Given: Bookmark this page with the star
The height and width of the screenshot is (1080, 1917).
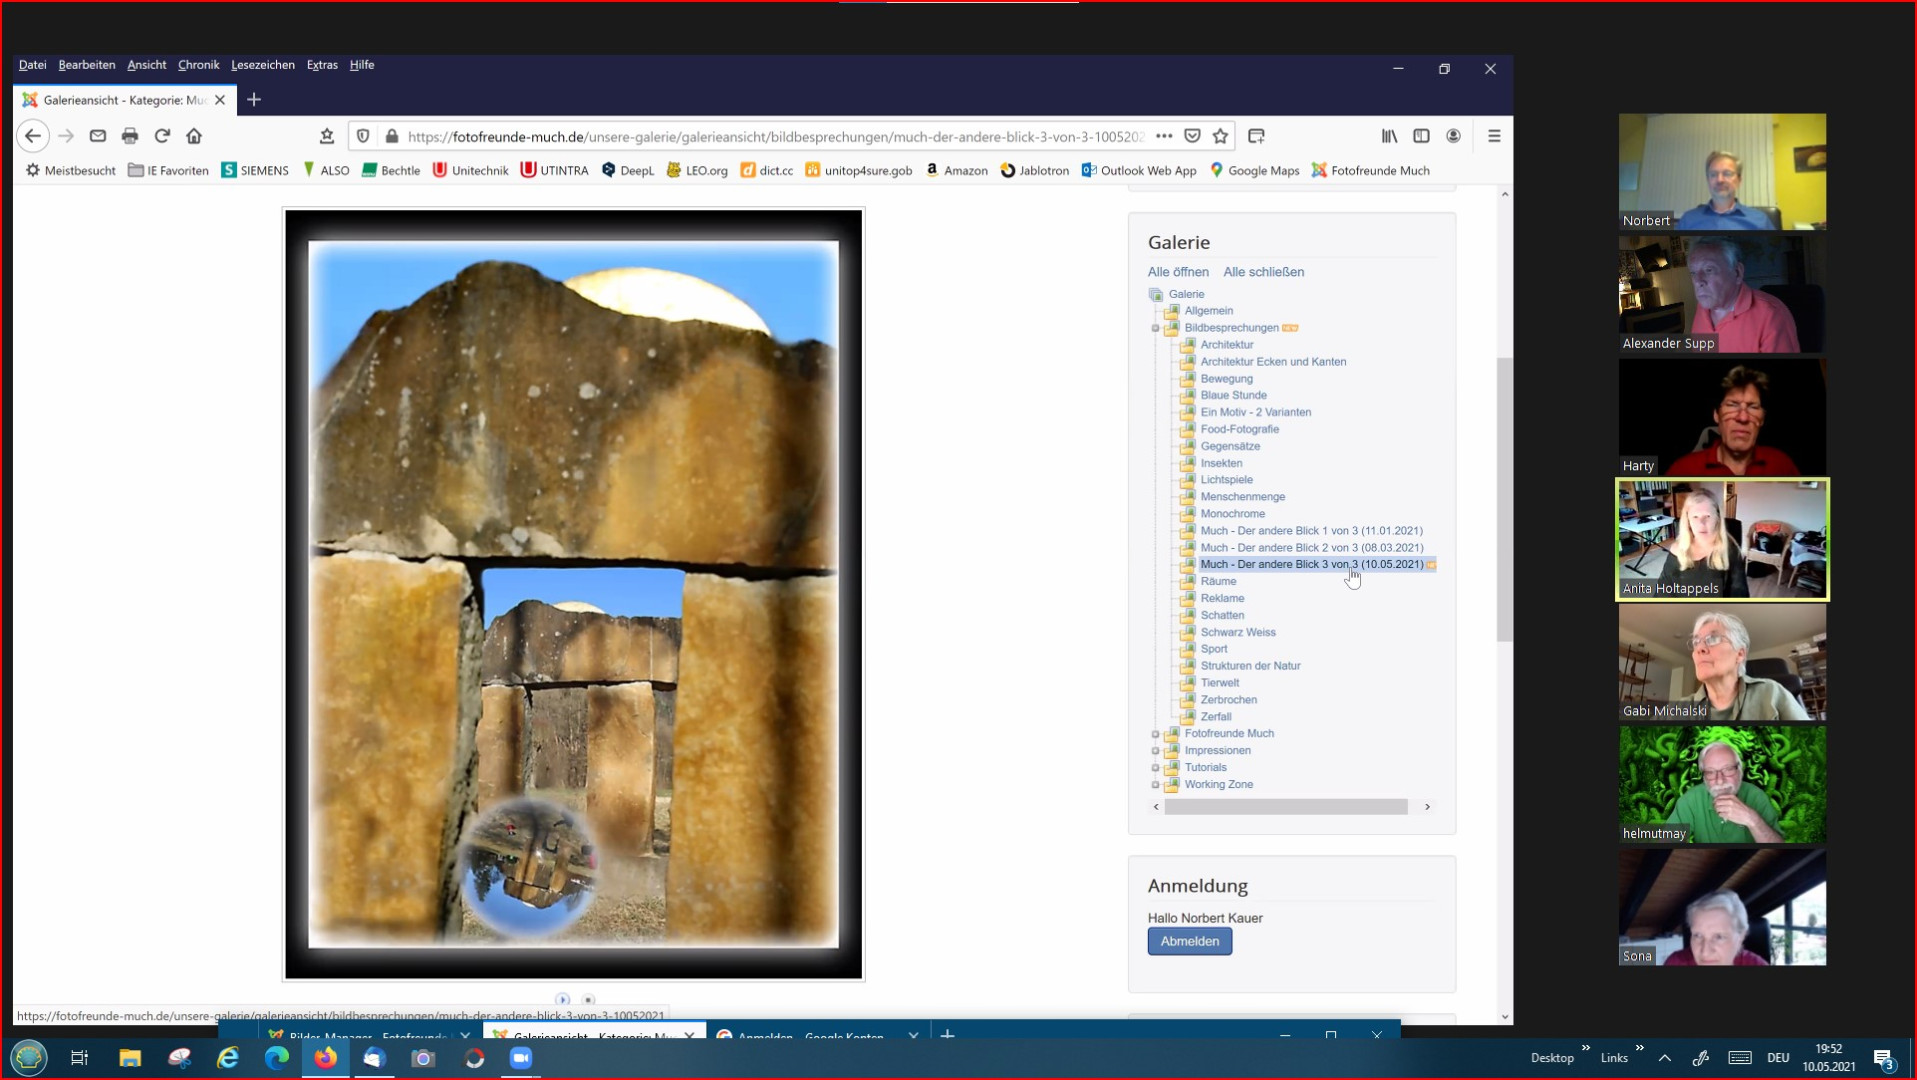Looking at the screenshot, I should 1220,136.
